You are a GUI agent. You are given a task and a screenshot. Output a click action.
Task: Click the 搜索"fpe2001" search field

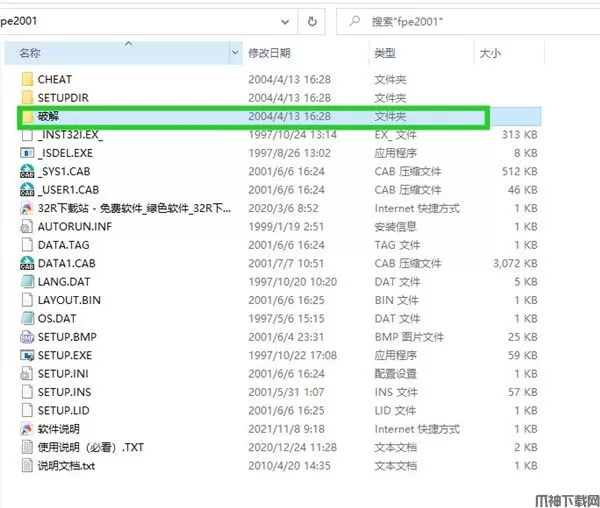pyautogui.click(x=469, y=21)
